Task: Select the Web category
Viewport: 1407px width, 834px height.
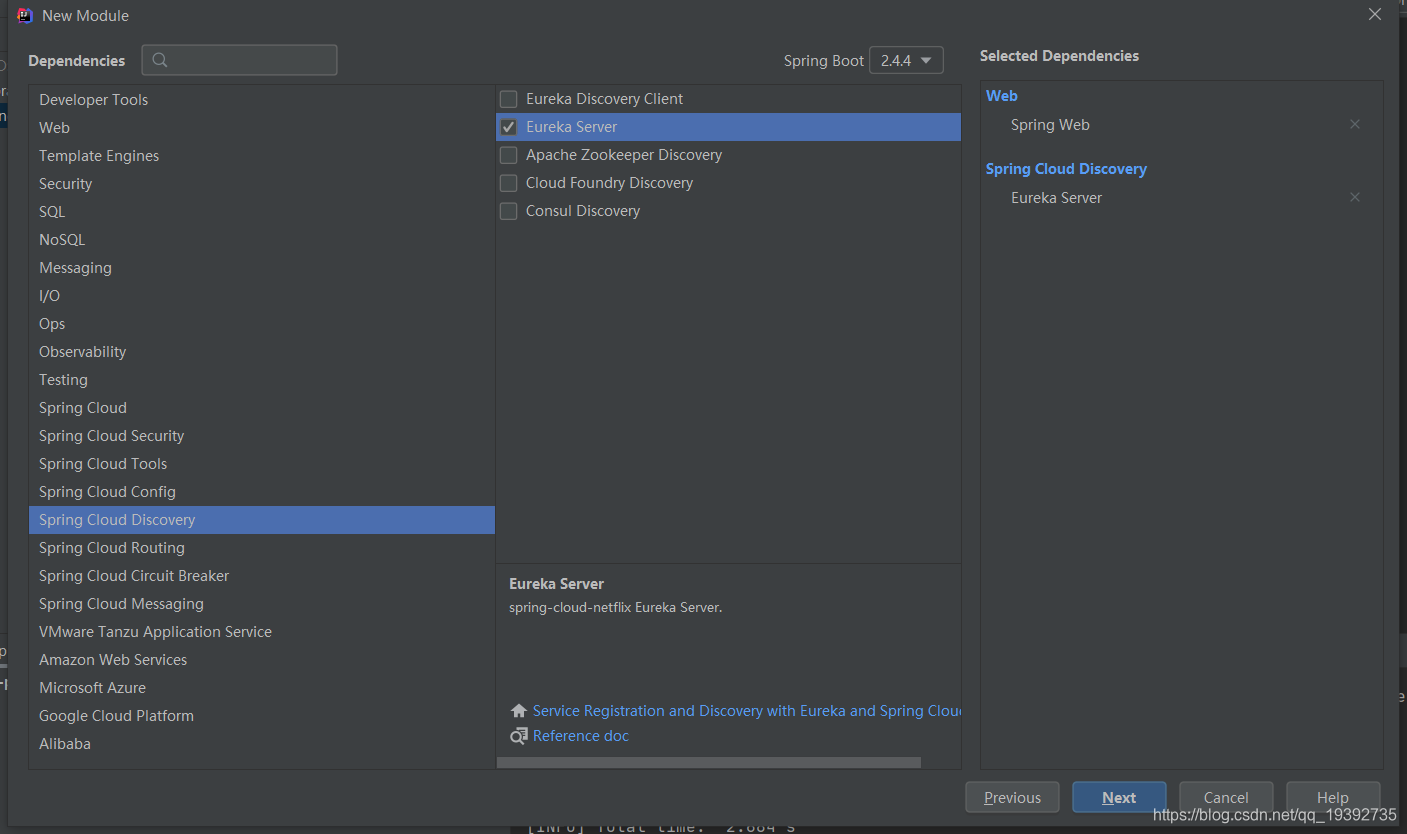Action: click(262, 128)
